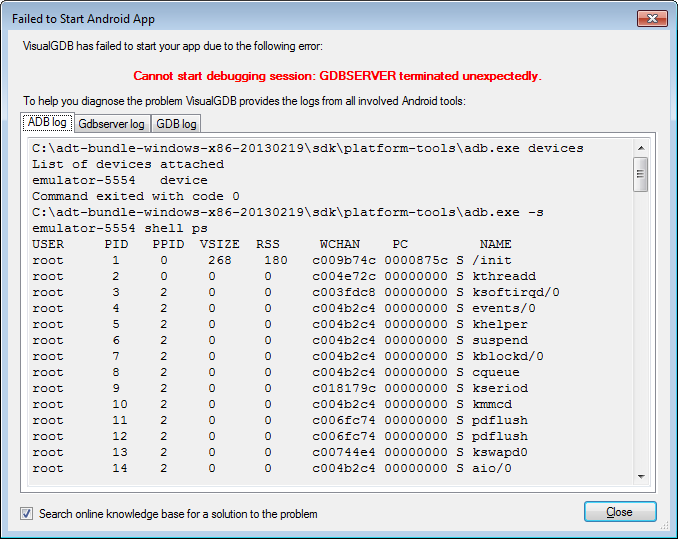Screen dimensions: 678x539
Task: Click the cqueue process row
Action: [276, 372]
